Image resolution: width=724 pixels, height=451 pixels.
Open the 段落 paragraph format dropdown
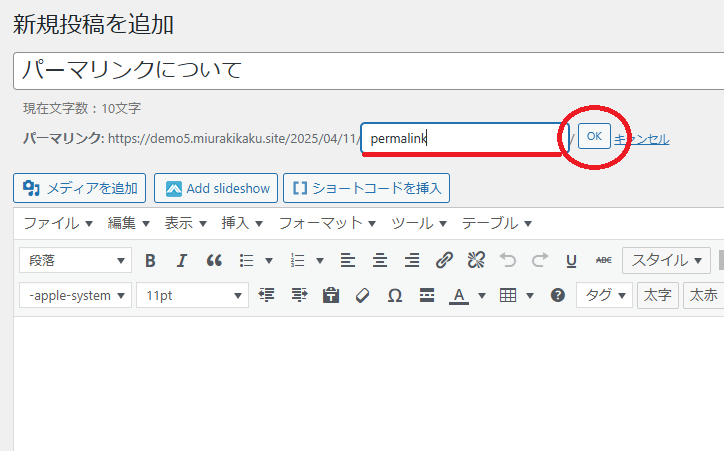[75, 261]
